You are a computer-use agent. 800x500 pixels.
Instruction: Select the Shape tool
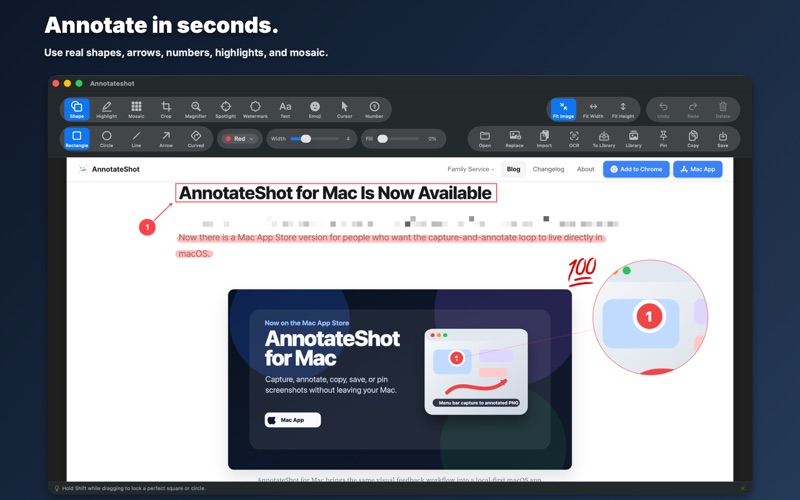tap(77, 109)
